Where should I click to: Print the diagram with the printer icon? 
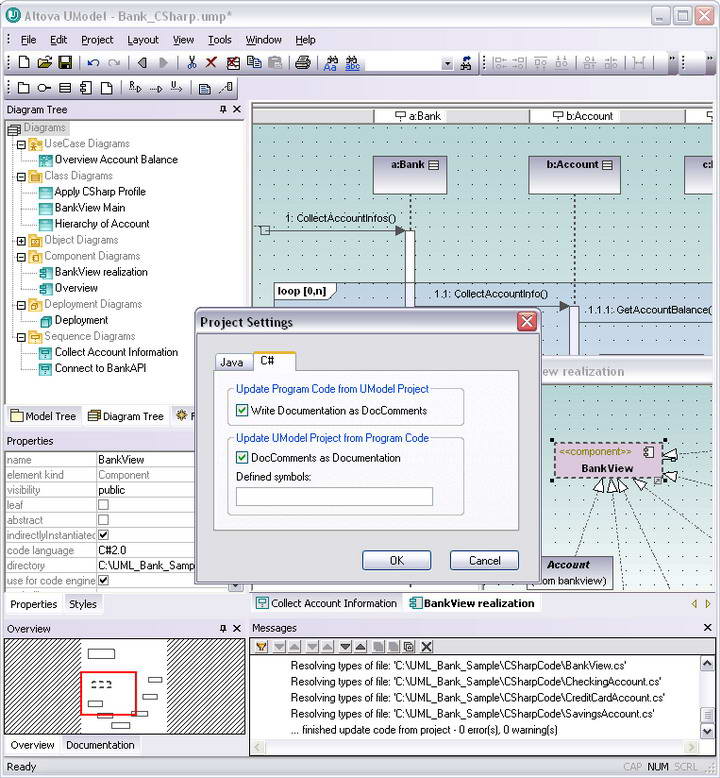coord(303,63)
